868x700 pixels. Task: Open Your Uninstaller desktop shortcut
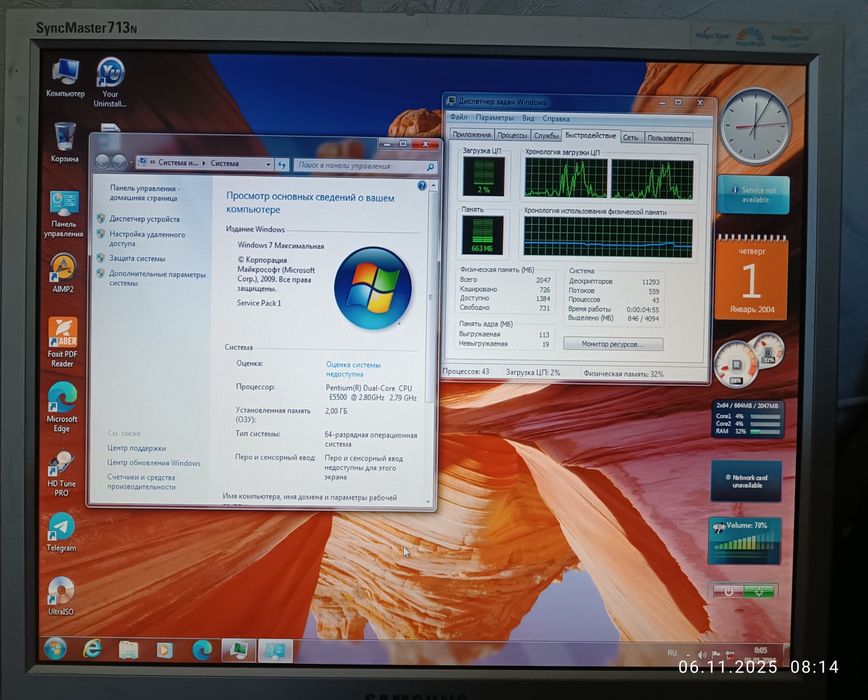tap(110, 83)
